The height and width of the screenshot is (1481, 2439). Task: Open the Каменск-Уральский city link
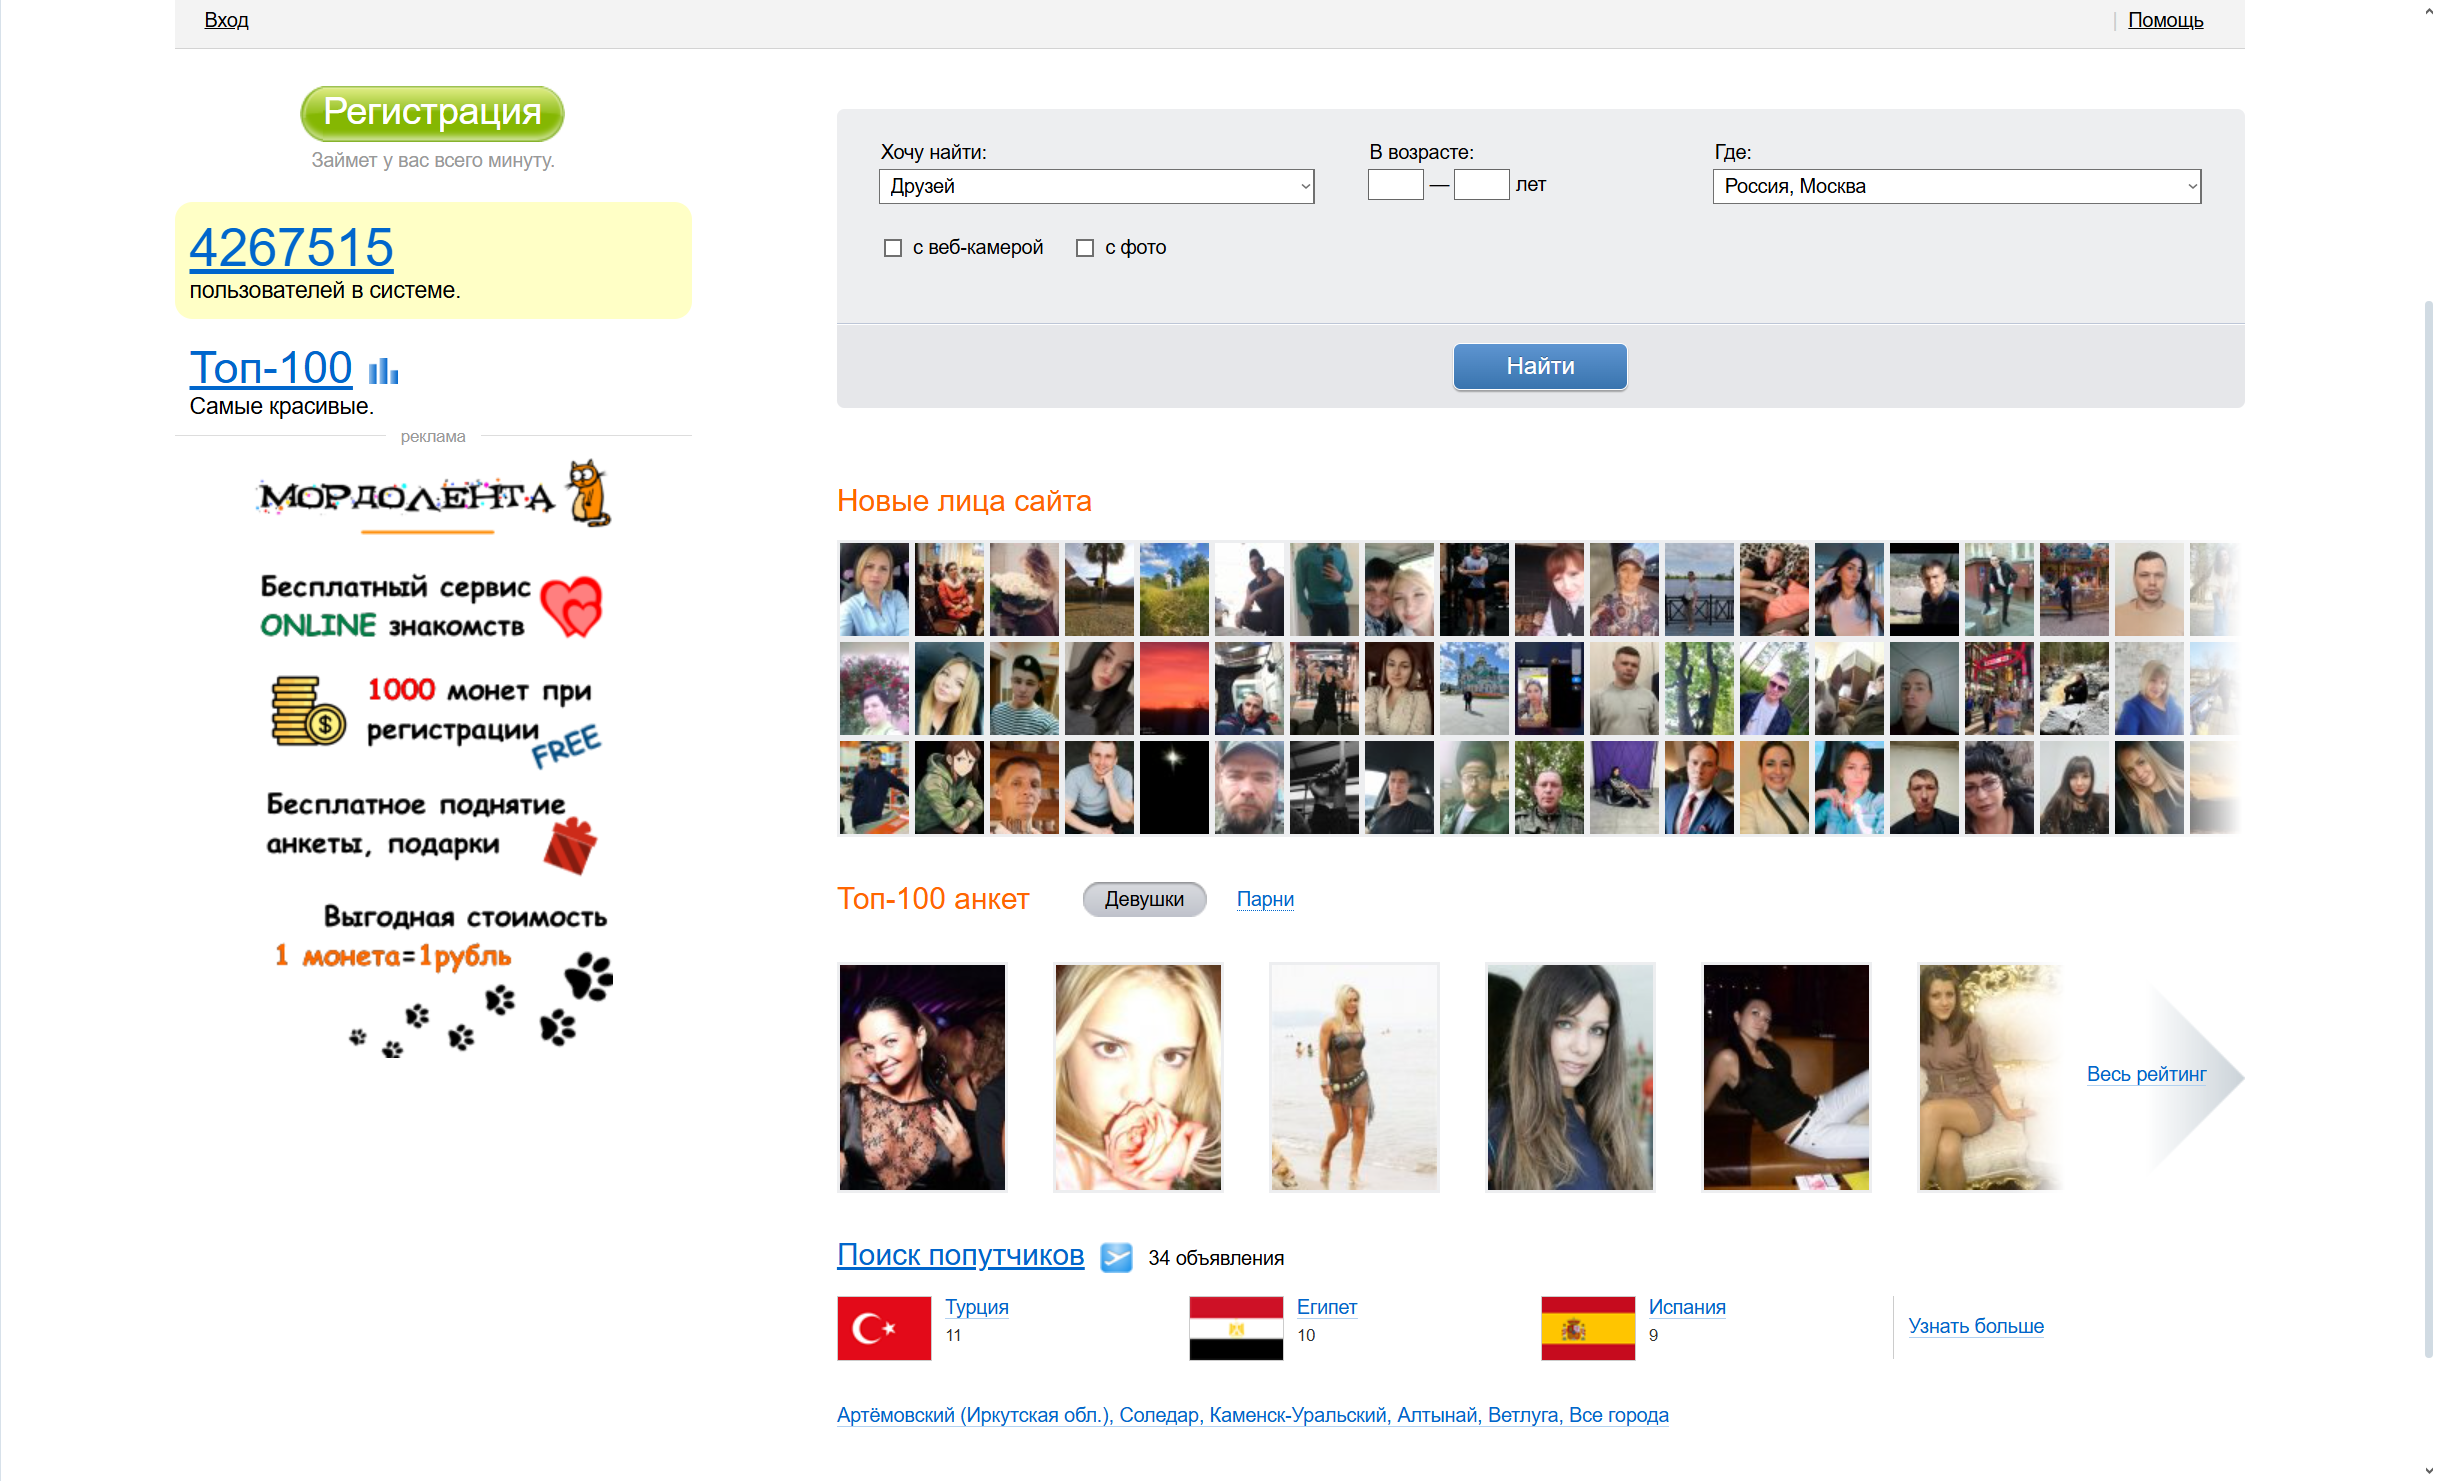point(1297,1415)
